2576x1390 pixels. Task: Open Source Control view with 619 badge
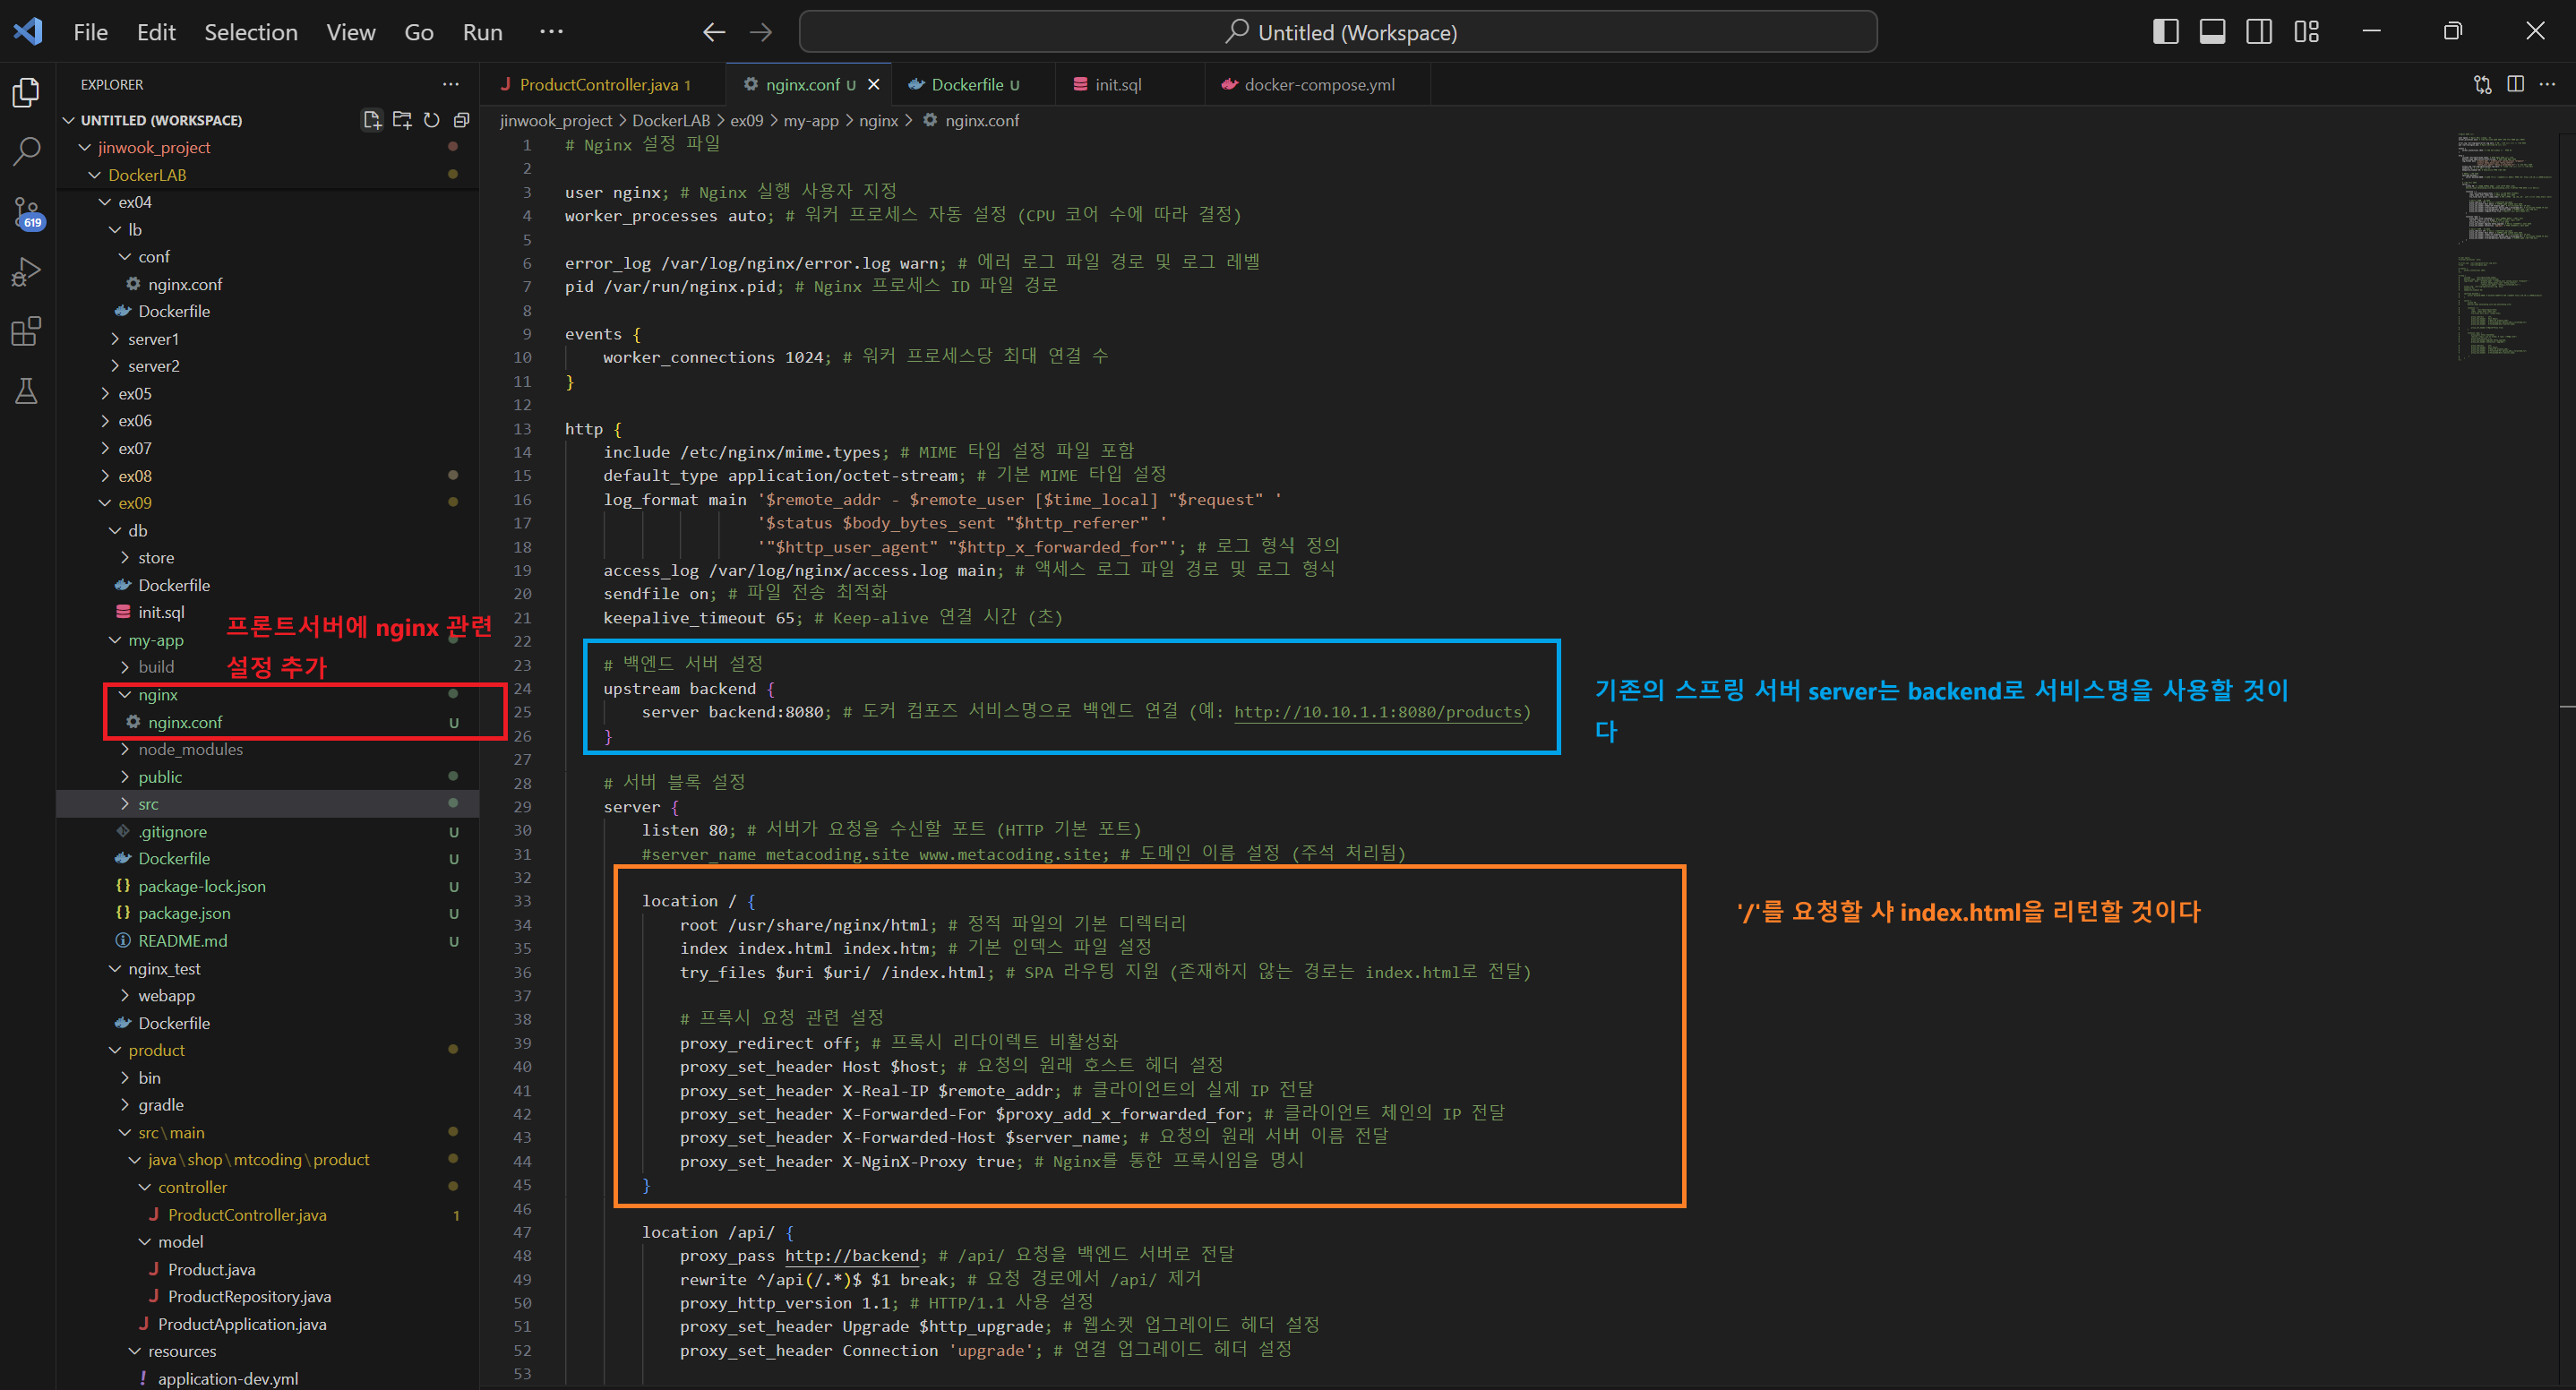coord(26,212)
